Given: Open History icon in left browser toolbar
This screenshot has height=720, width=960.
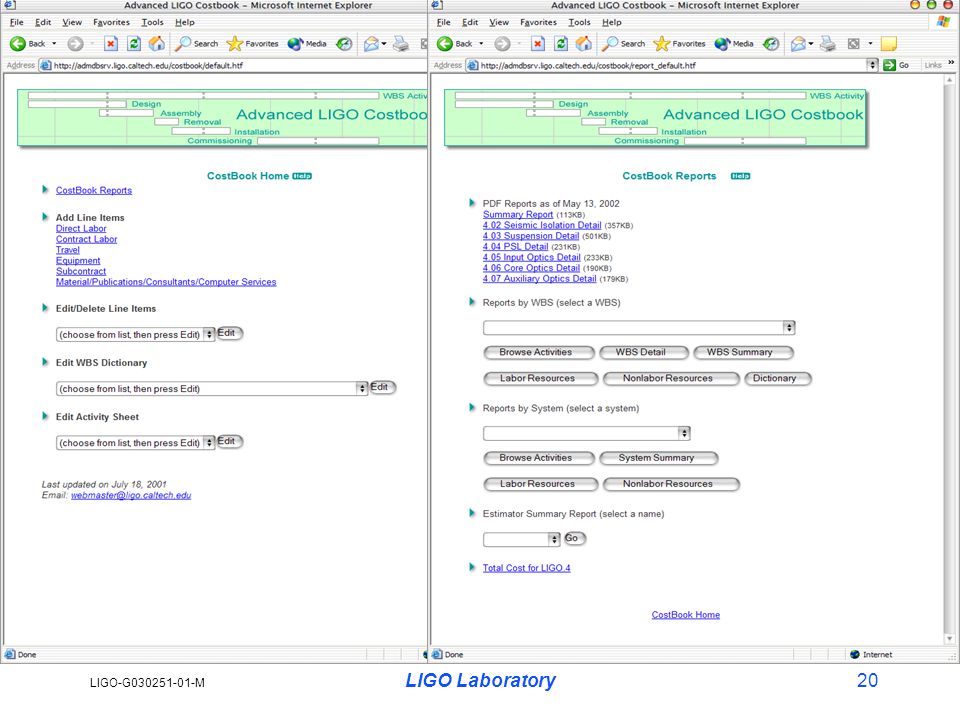Looking at the screenshot, I should (344, 43).
